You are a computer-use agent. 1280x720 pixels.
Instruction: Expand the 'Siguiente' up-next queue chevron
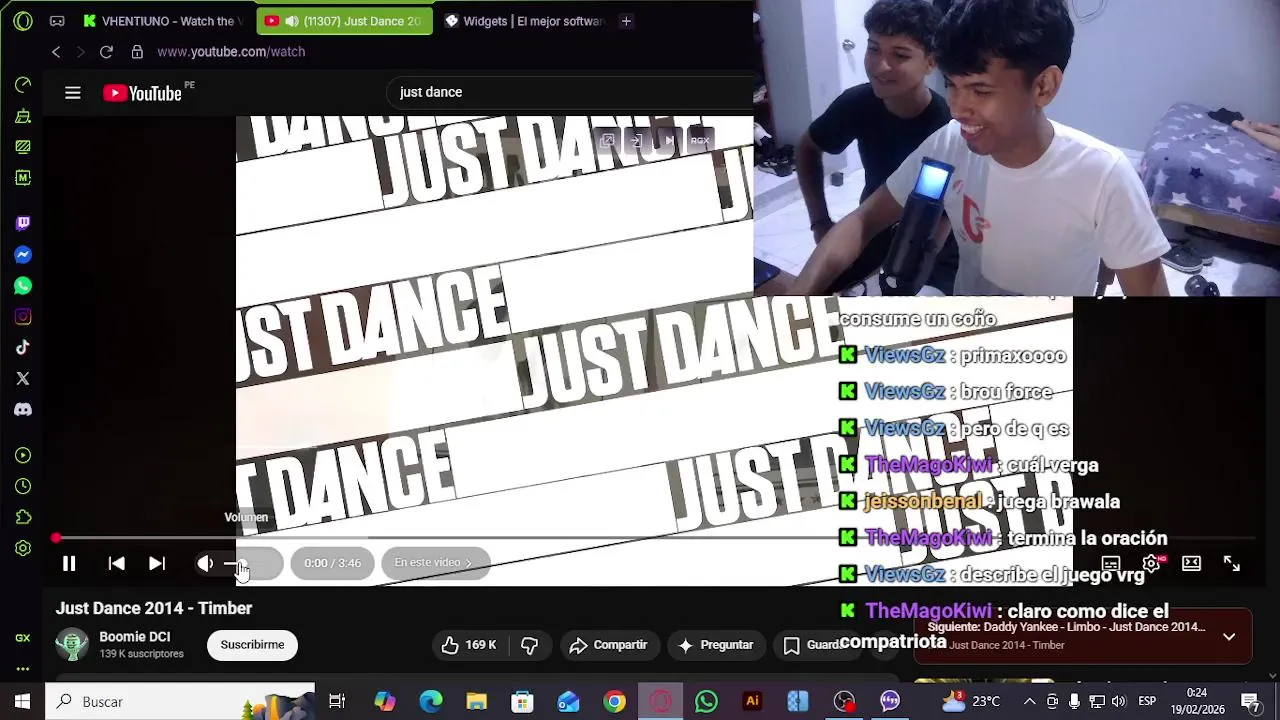point(1229,636)
